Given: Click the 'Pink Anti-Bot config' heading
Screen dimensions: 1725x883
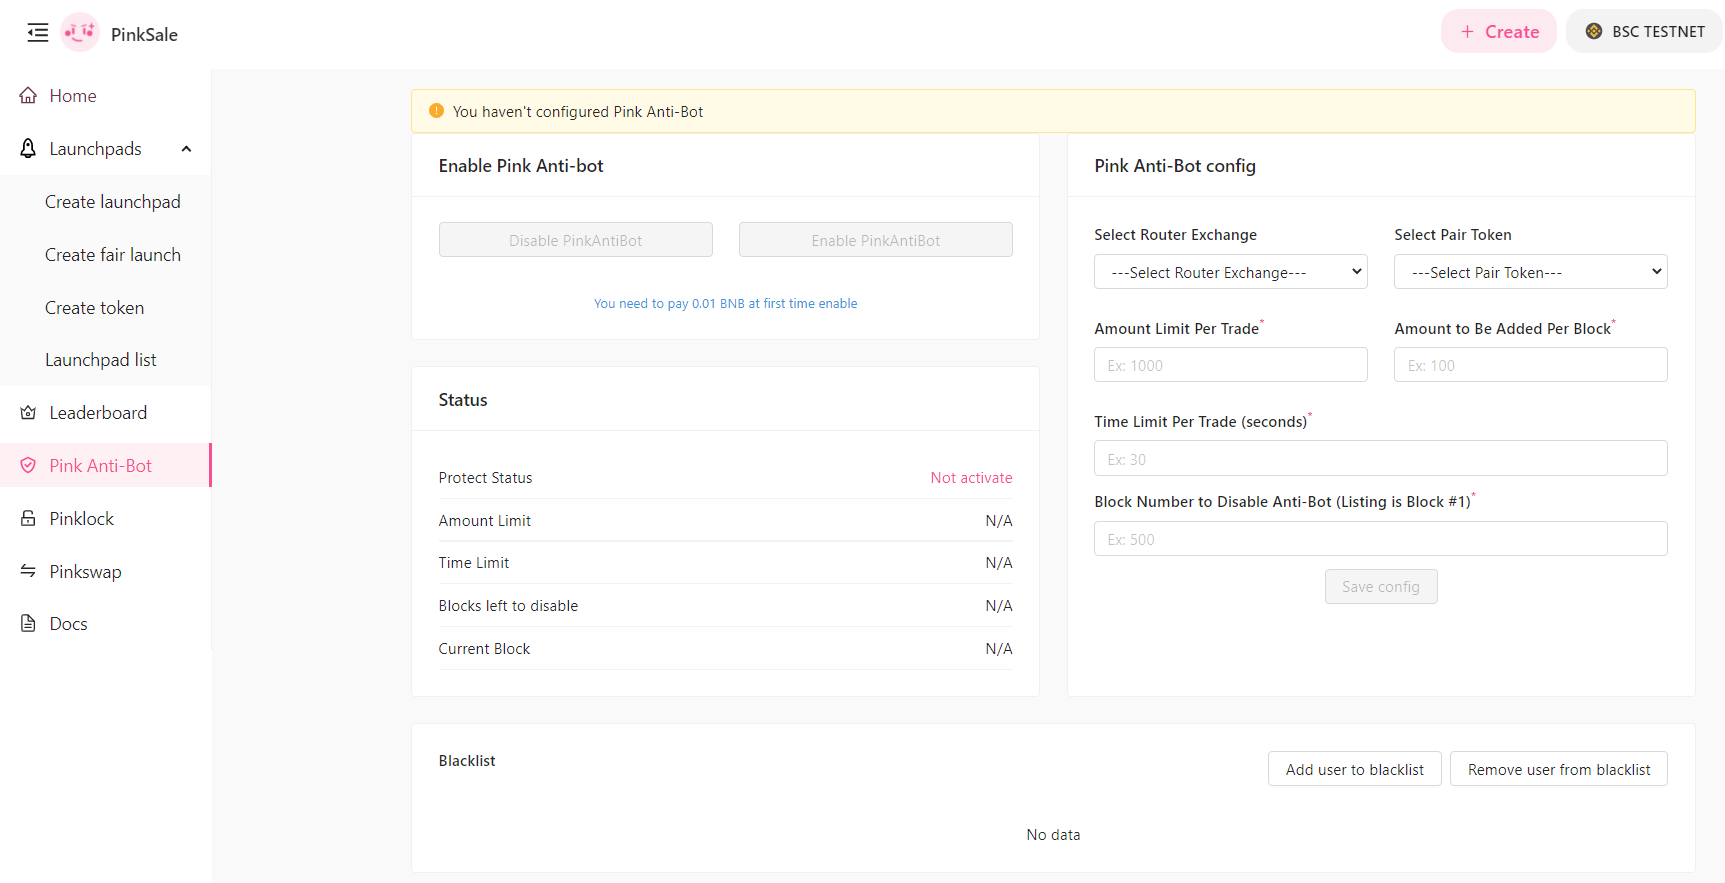Looking at the screenshot, I should [1175, 166].
